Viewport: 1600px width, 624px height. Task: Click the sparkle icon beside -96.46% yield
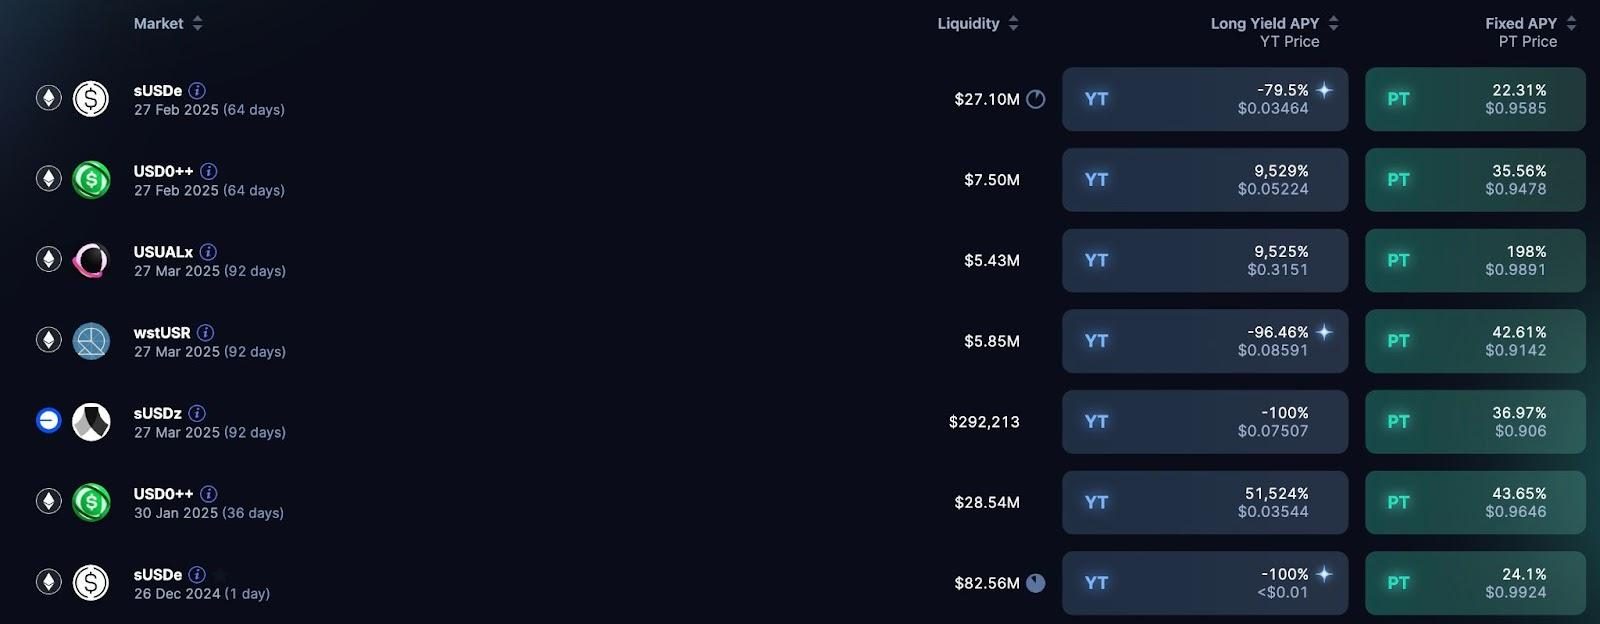1324,332
